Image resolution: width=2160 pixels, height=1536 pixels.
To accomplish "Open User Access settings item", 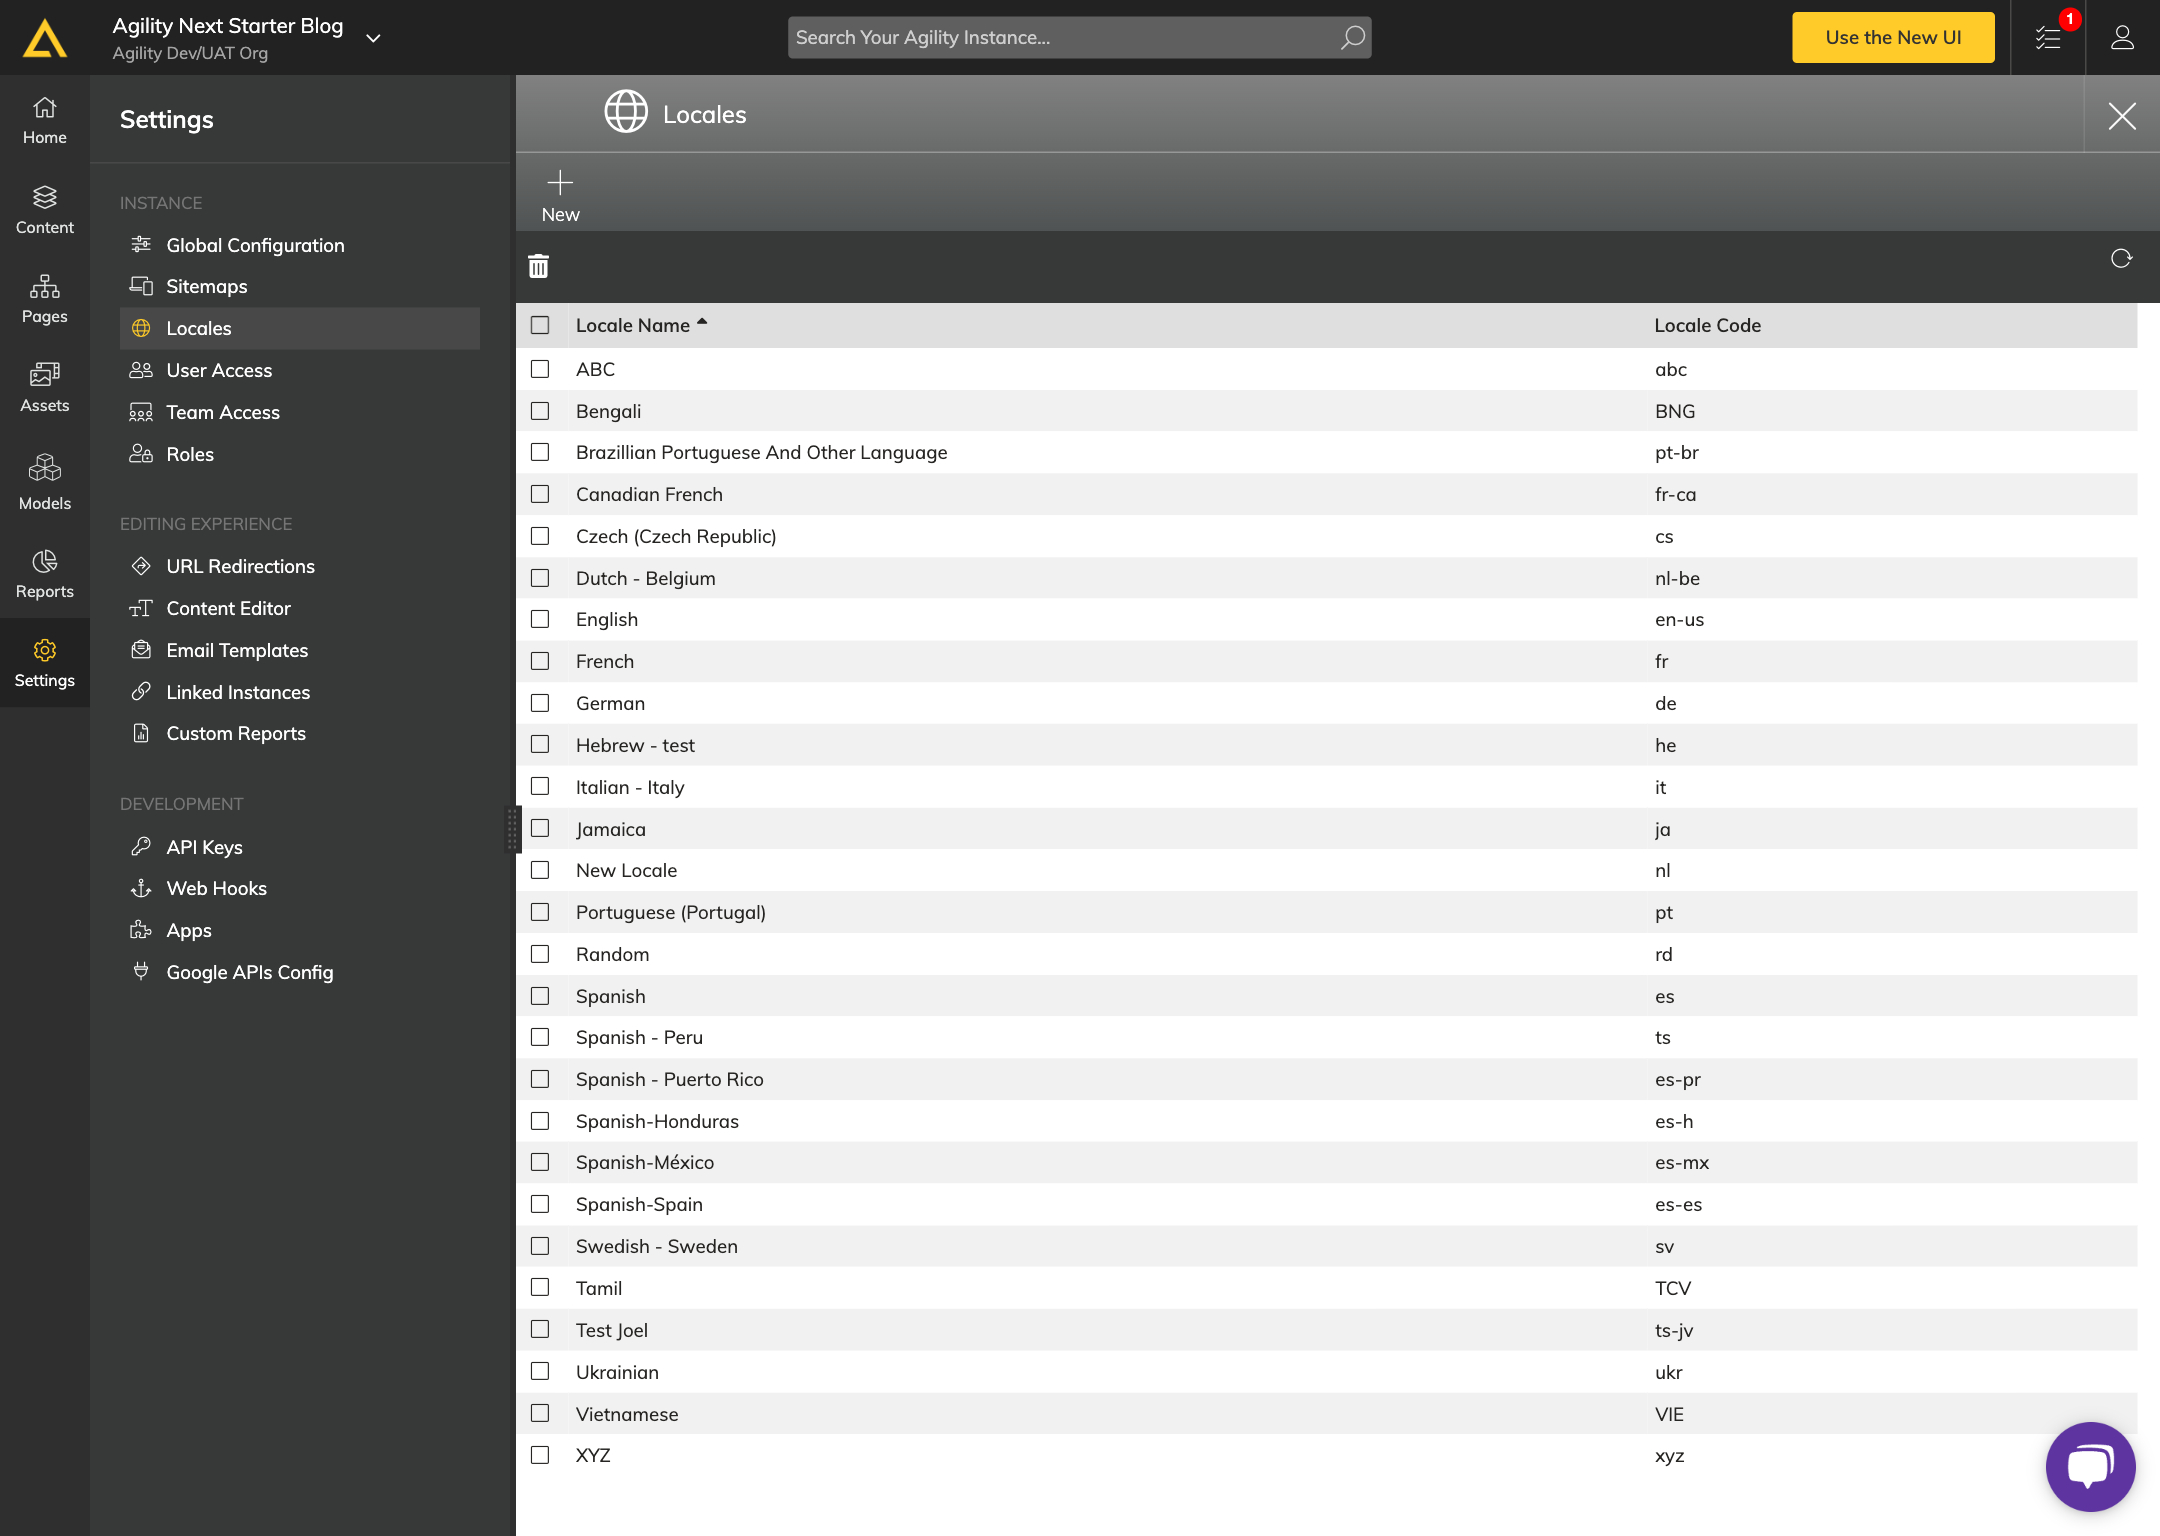I will click(x=219, y=370).
